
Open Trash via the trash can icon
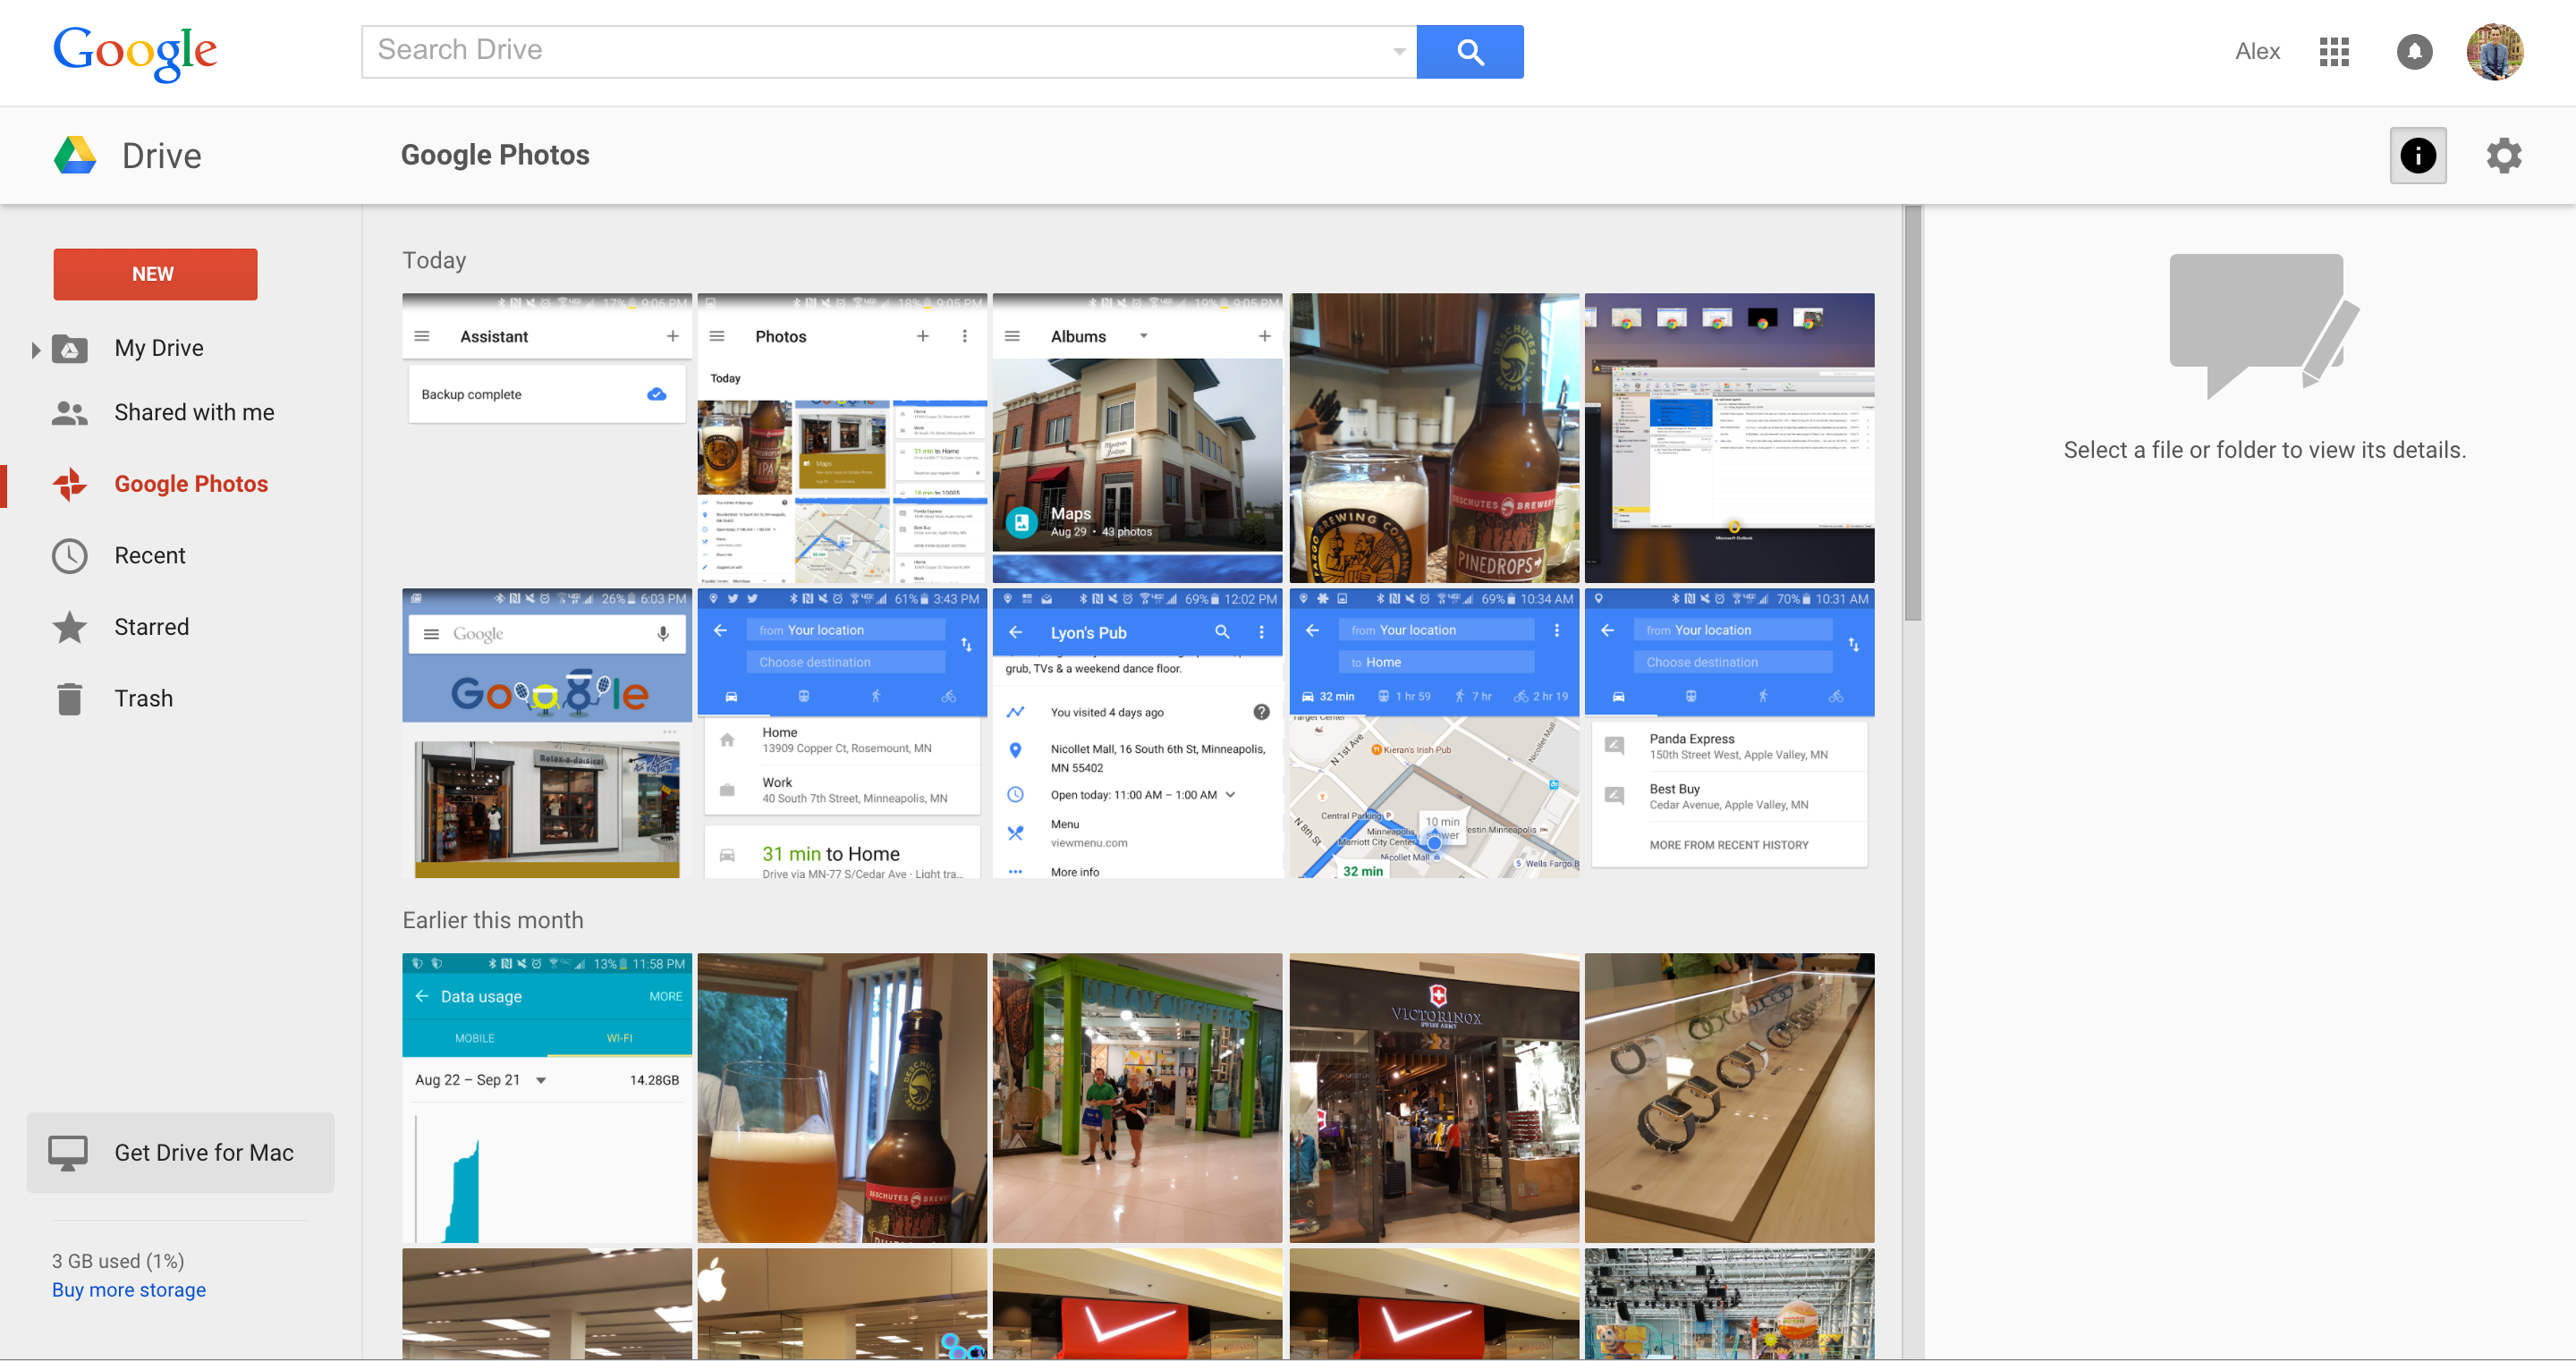point(68,698)
